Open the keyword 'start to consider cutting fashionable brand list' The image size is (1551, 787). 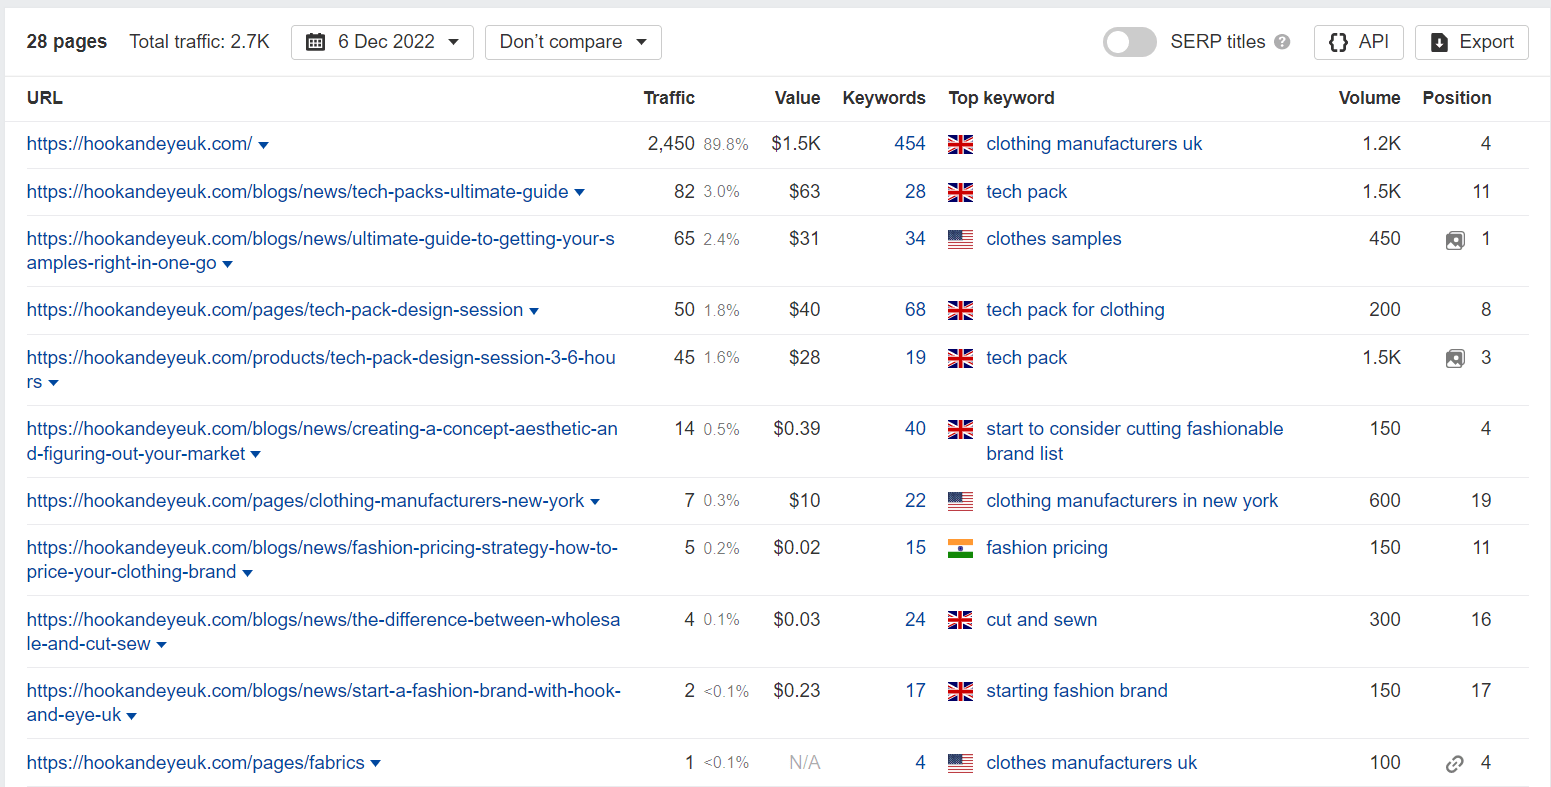(x=1134, y=441)
